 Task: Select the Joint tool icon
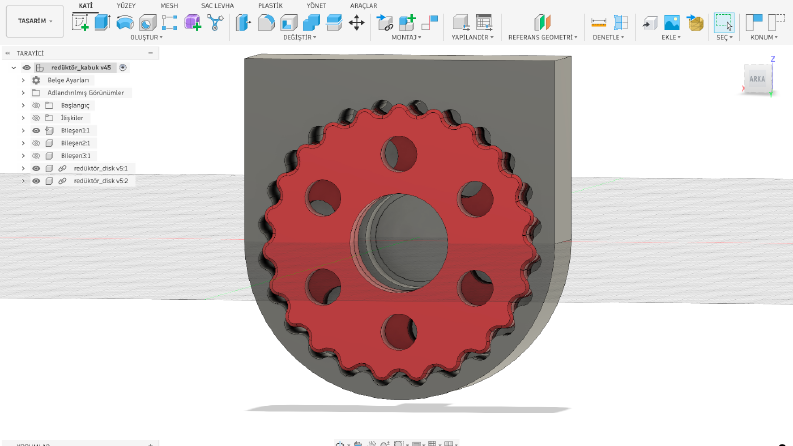[429, 23]
